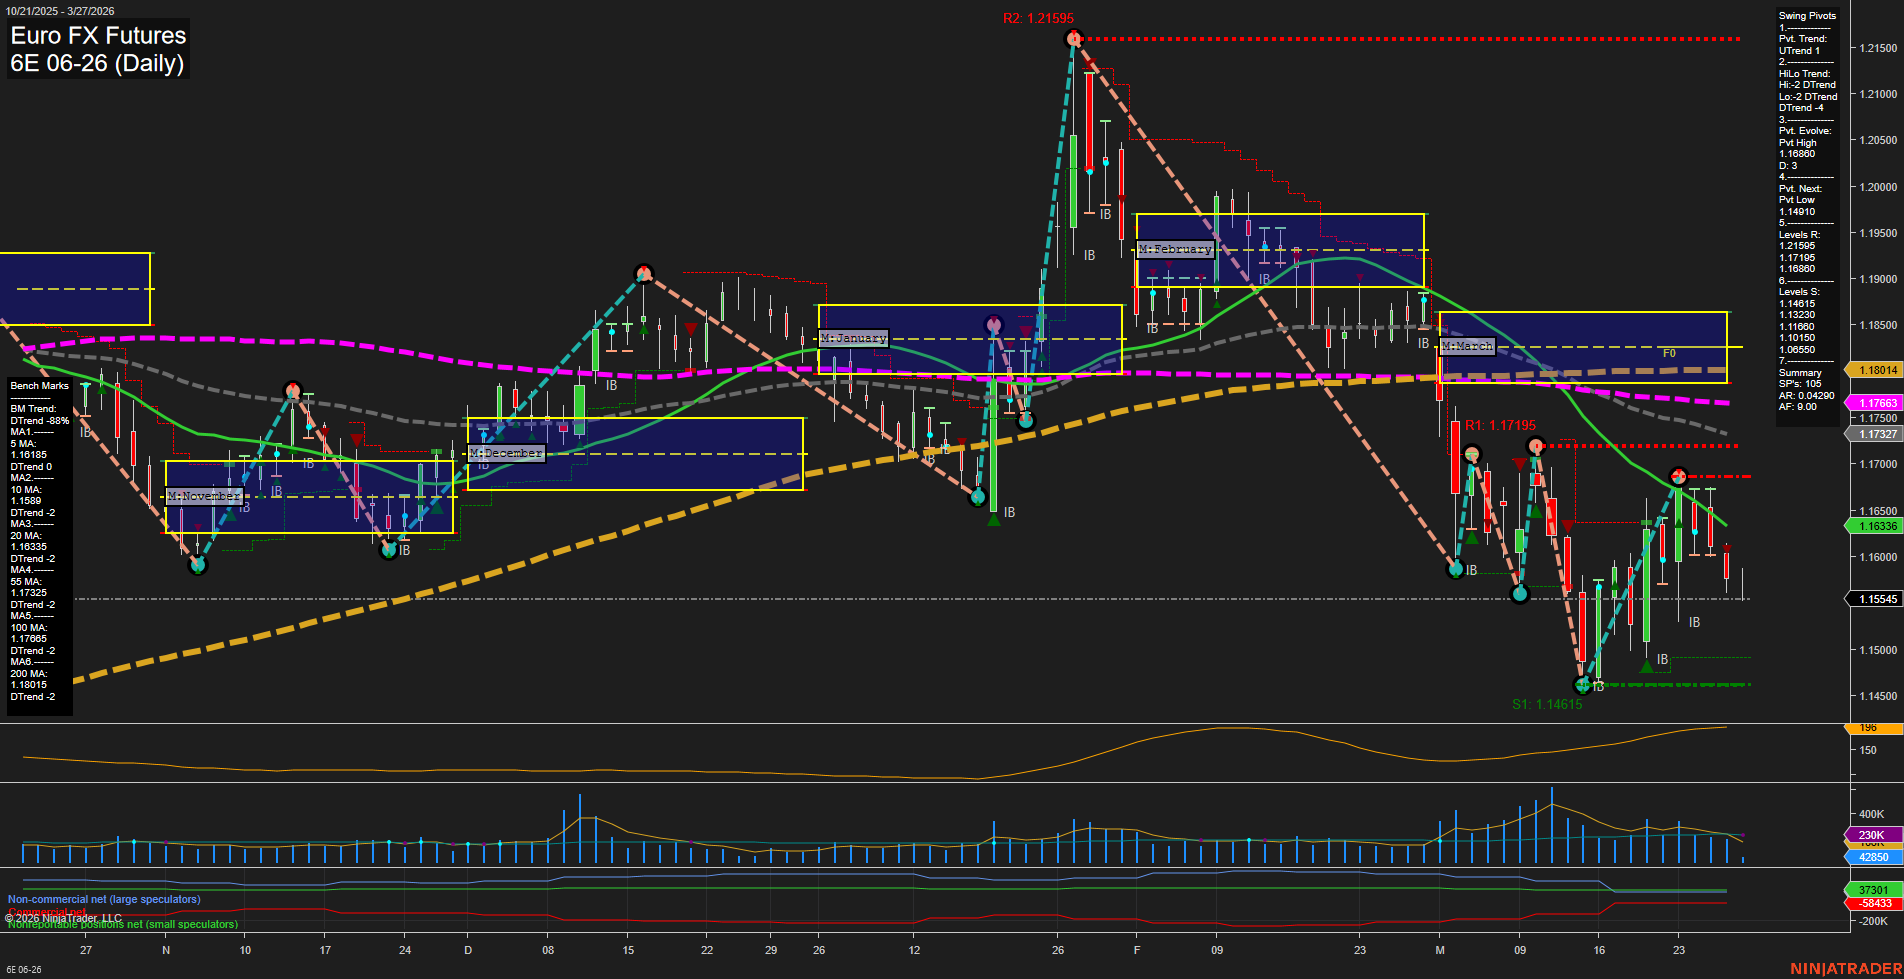Screen dimensions: 1904x979
Task: Click the magenta 1.17663 price marker
Action: coord(1878,403)
